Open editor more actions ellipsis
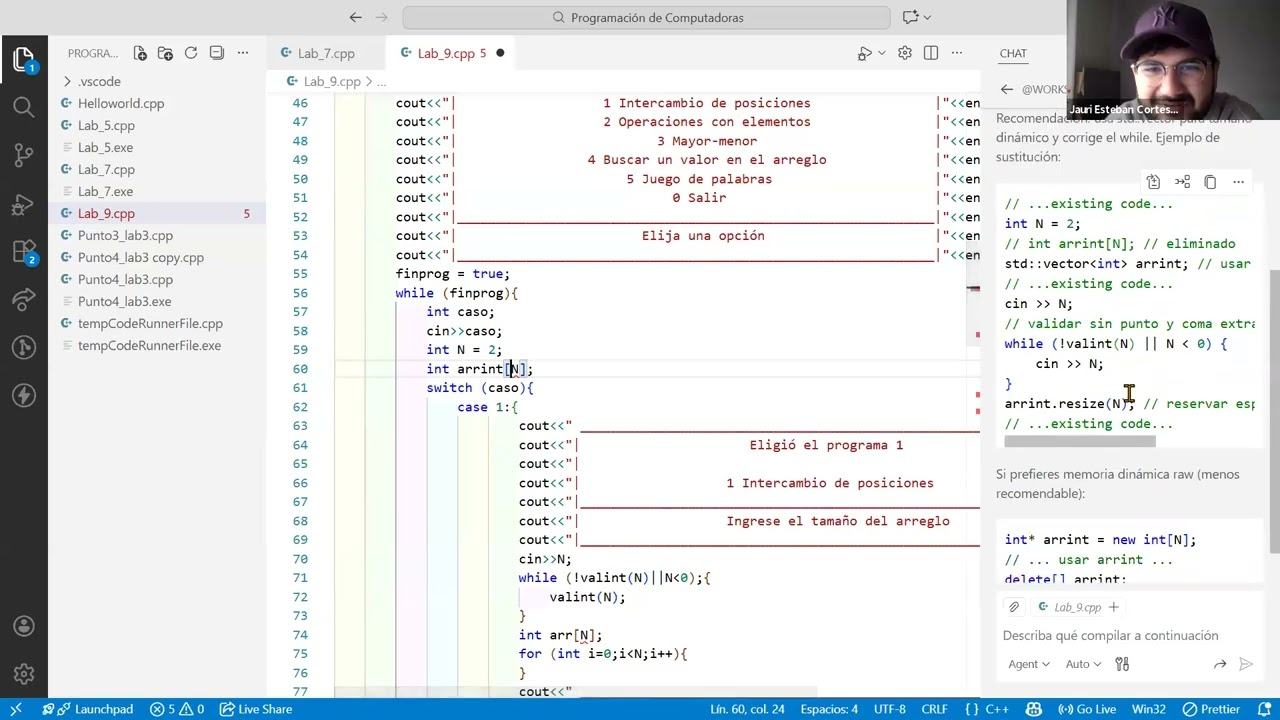 click(x=957, y=53)
